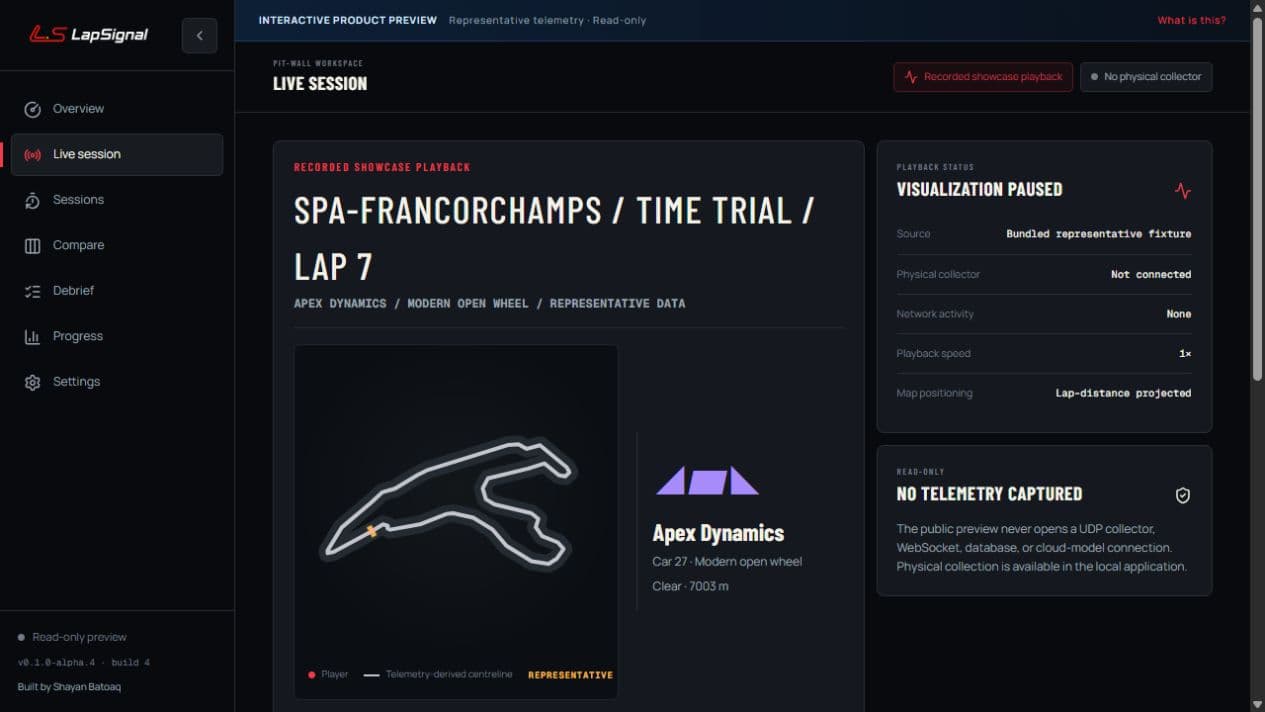The height and width of the screenshot is (712, 1265).
Task: Click the orange REPRESENTATIVE tag on the map
Action: [570, 675]
